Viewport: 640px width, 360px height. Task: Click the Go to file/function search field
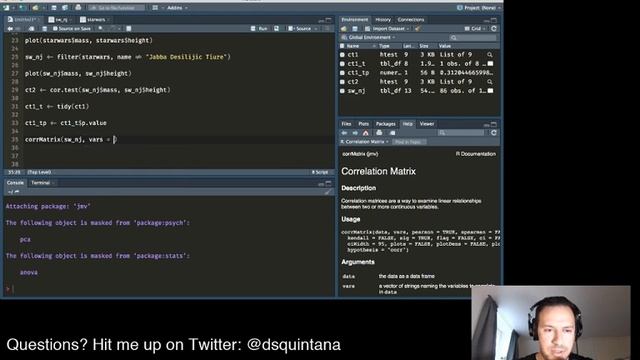[x=116, y=8]
